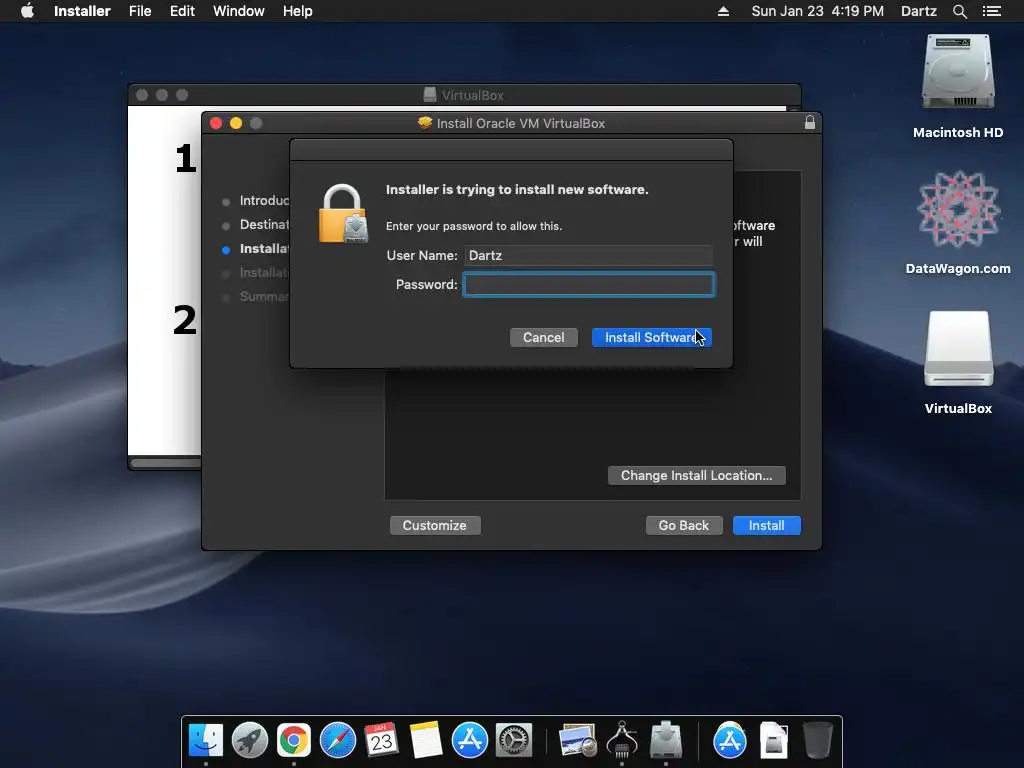1024x768 pixels.
Task: Open Notes app in the Dock
Action: (426, 741)
